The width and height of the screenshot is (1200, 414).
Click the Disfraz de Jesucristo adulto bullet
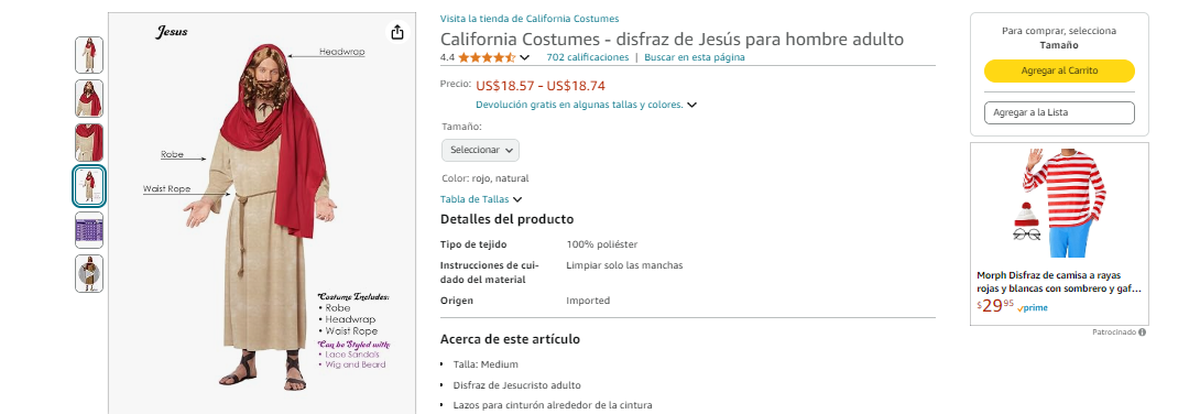[x=517, y=385]
